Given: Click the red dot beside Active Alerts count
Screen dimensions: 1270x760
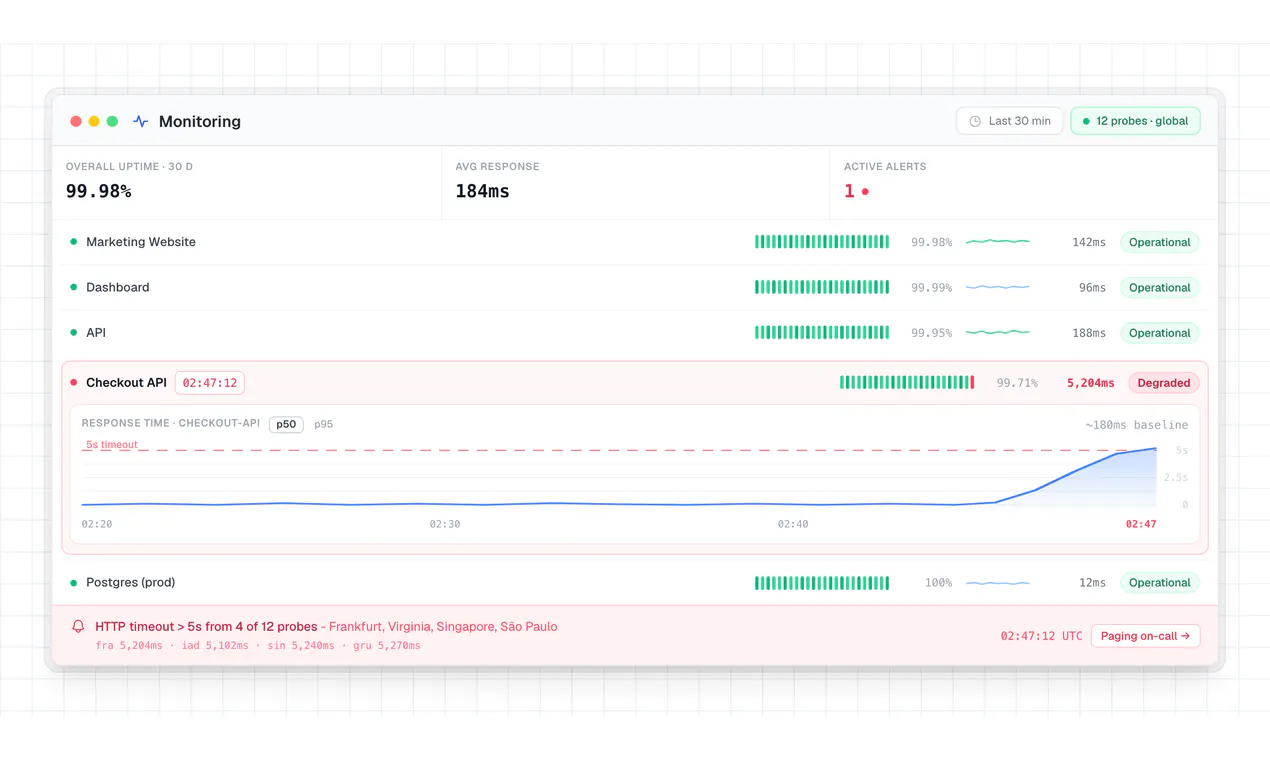Looking at the screenshot, I should click(x=865, y=192).
